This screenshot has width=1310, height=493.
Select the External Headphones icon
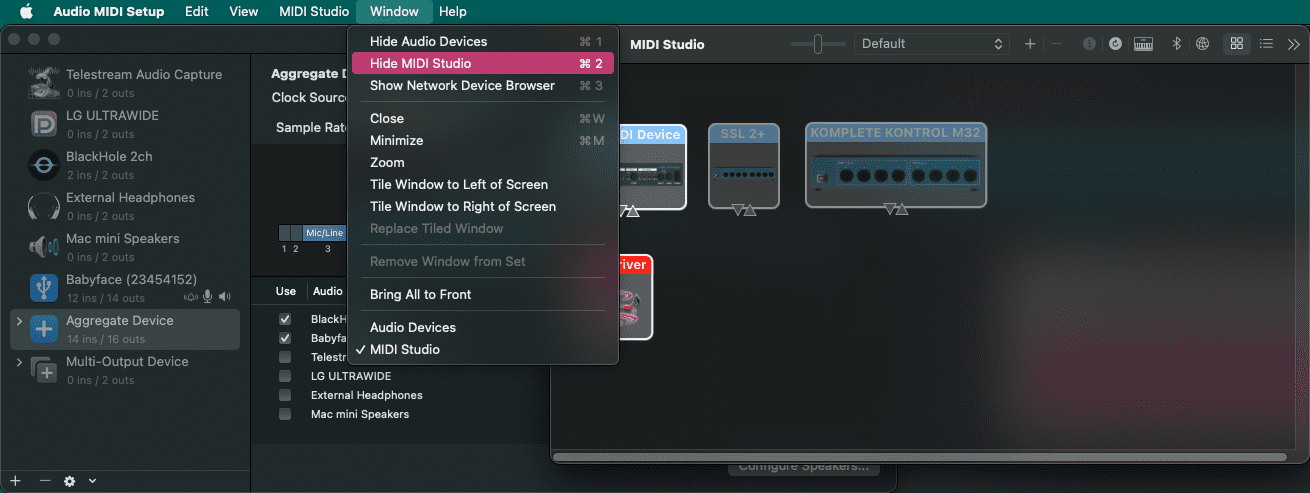[x=44, y=206]
